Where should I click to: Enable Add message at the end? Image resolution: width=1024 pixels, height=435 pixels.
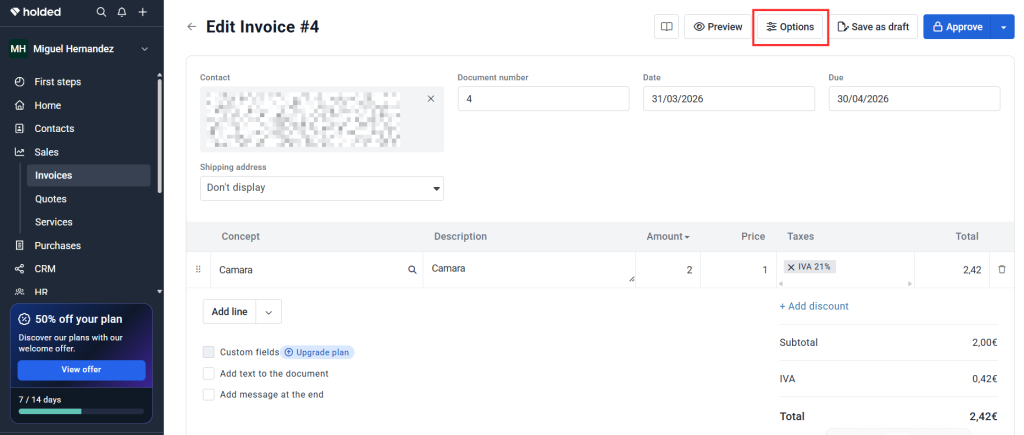tap(208, 395)
